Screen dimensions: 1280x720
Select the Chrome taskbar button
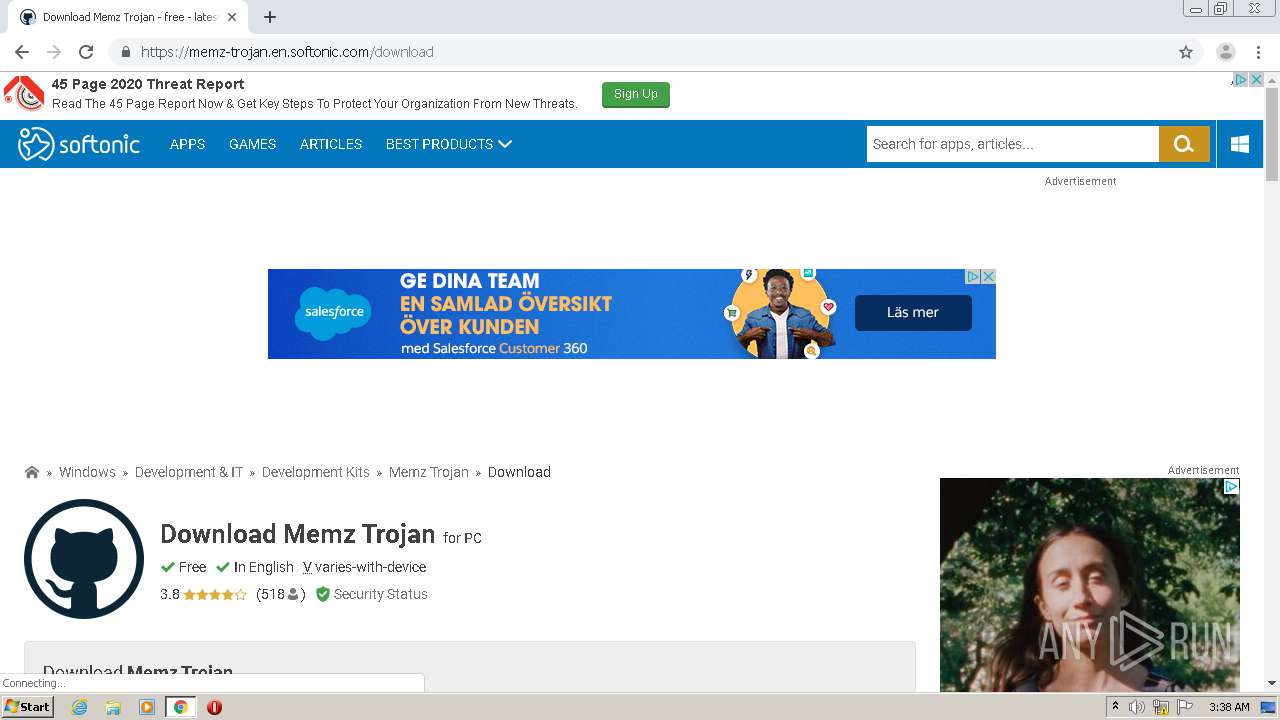(181, 707)
